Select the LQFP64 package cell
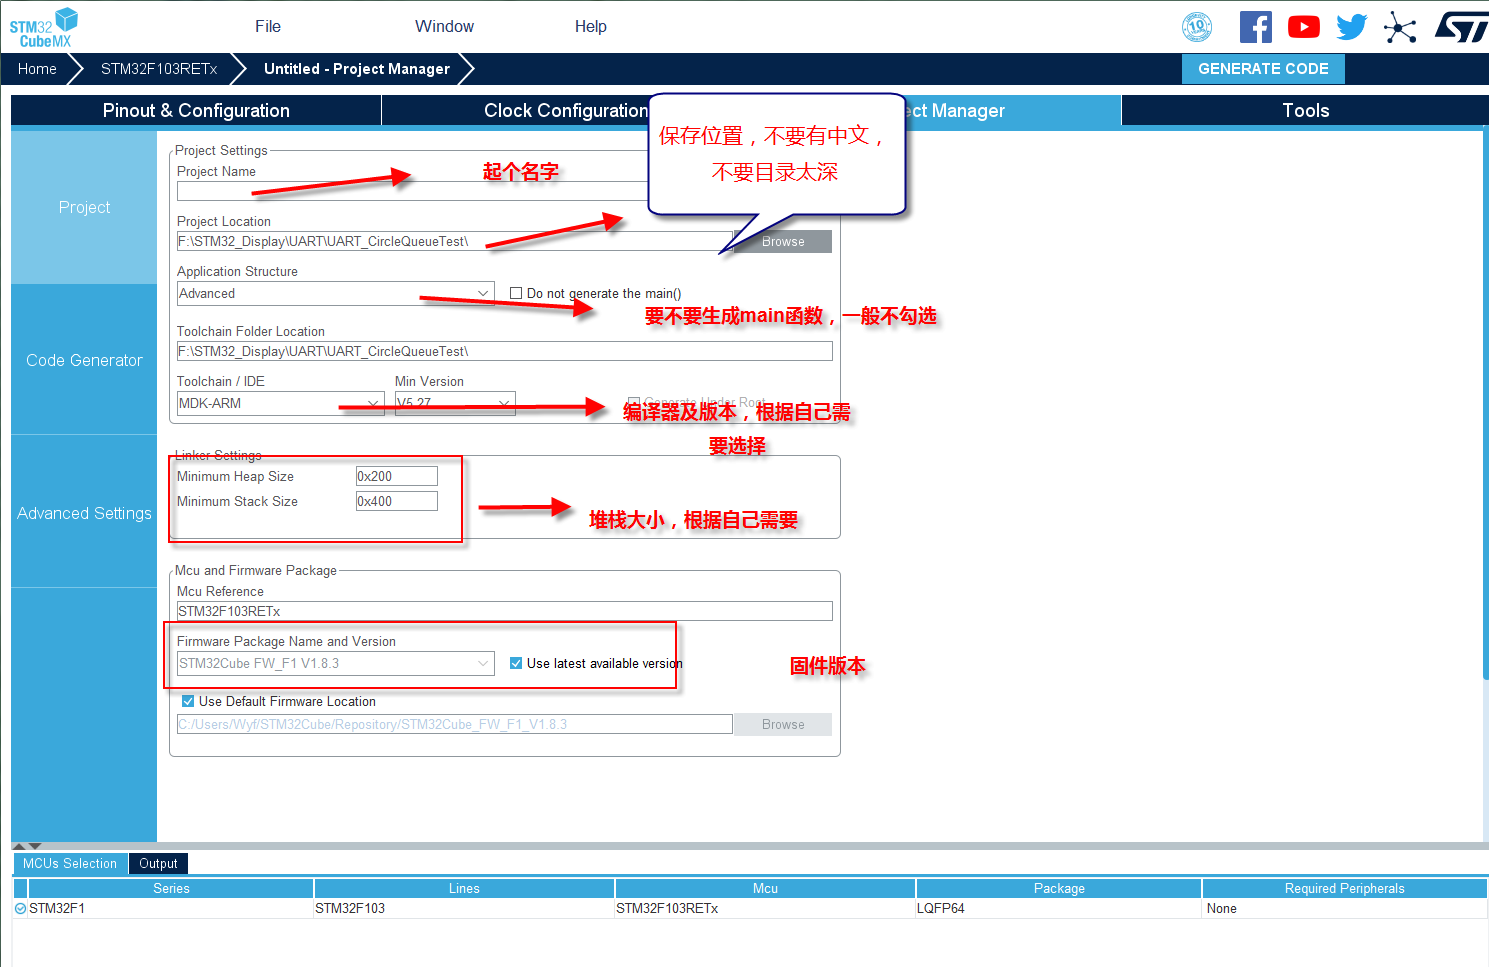 [x=1059, y=909]
